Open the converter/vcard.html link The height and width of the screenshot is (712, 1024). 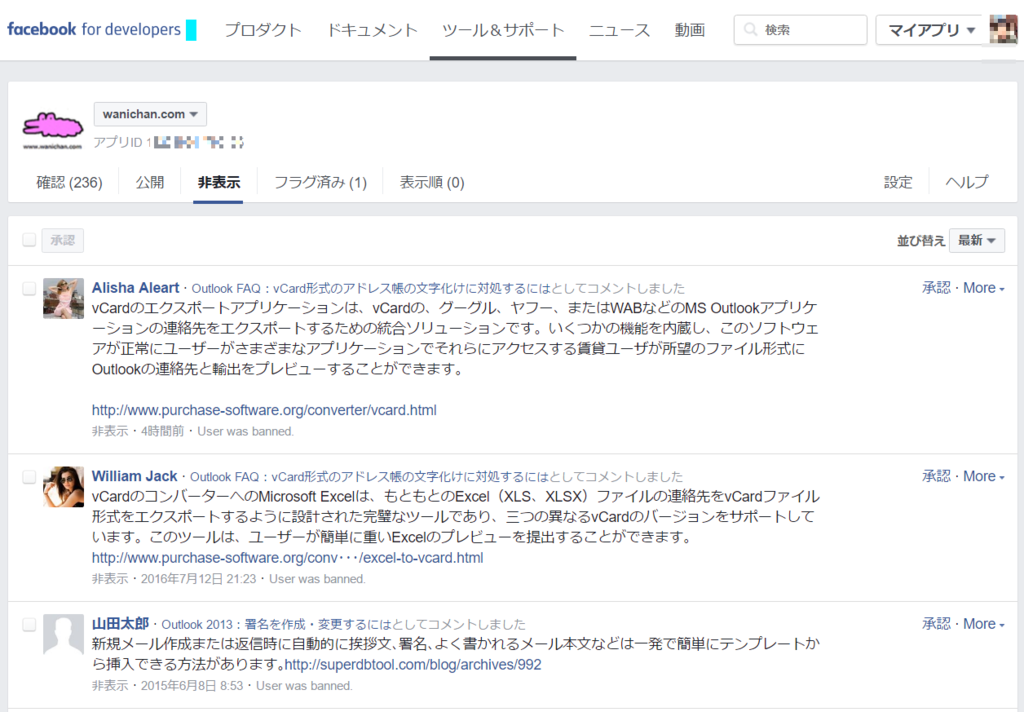pos(264,410)
